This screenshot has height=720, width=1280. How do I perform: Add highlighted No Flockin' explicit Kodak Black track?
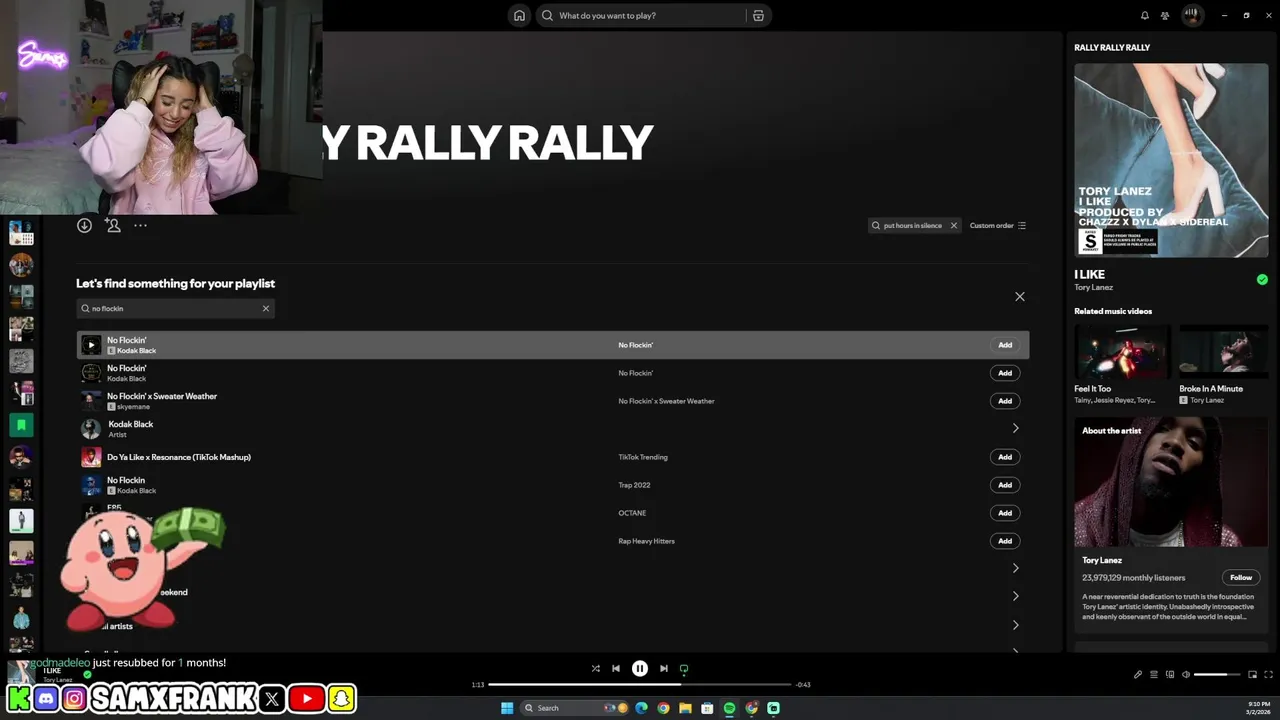[x=1005, y=345]
